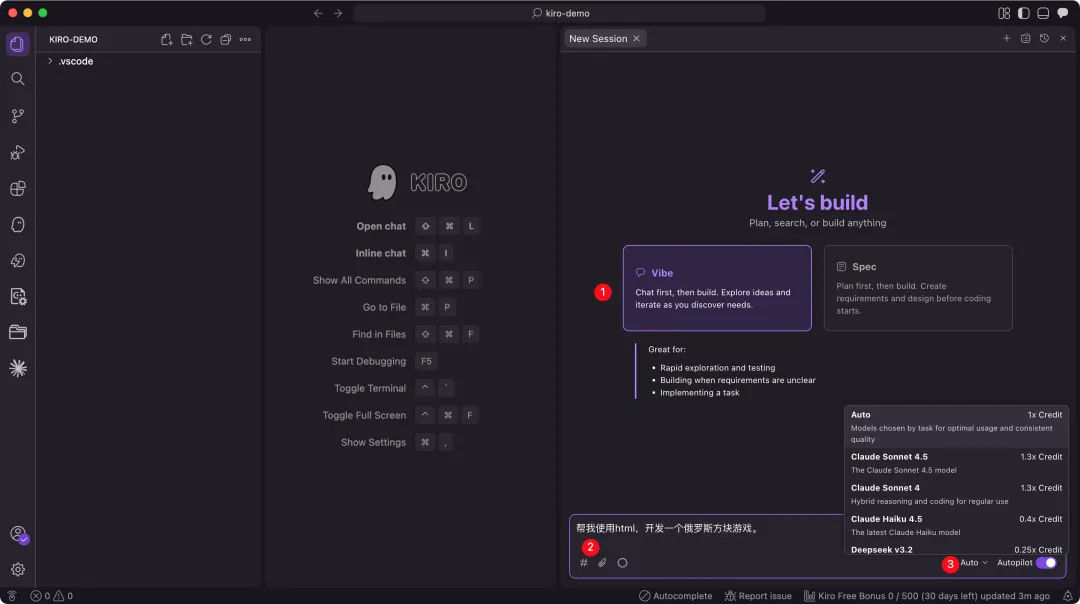Select the Vibe mode card
Viewport: 1080px width, 604px height.
(717, 288)
